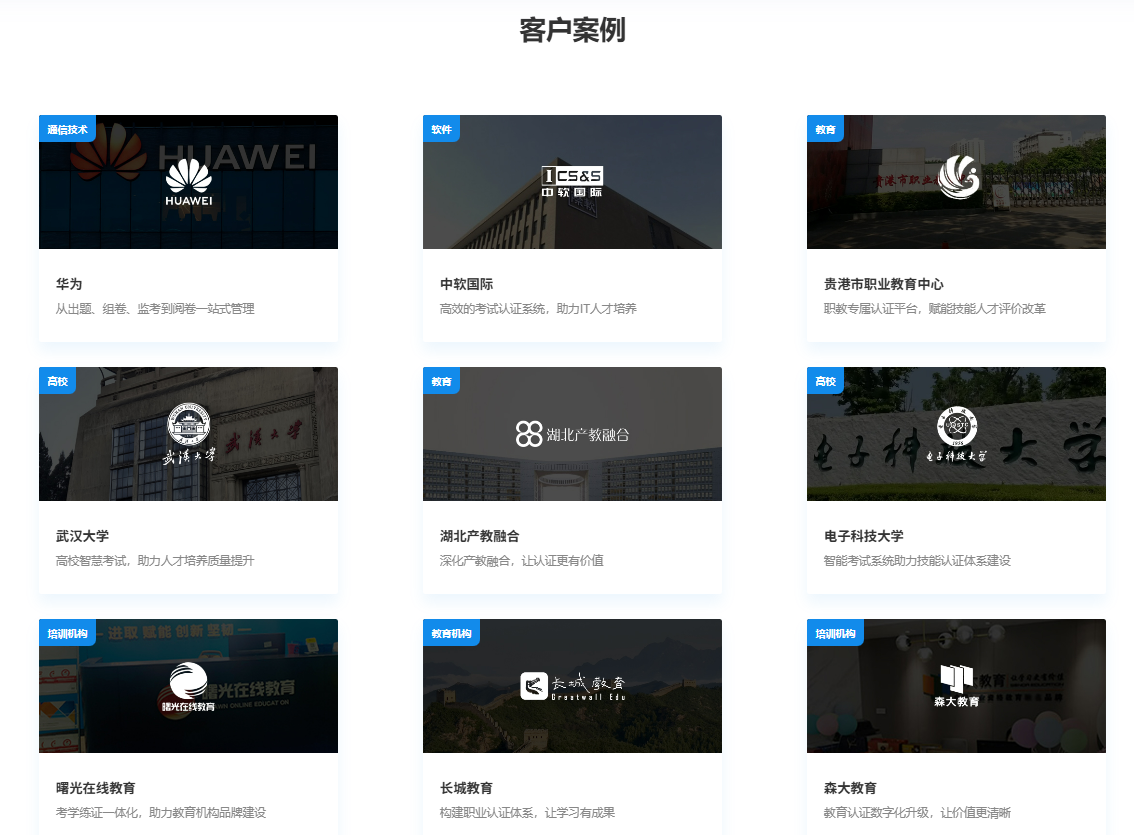Open the 武汉大学 case title
Image resolution: width=1134 pixels, height=835 pixels.
(x=82, y=536)
